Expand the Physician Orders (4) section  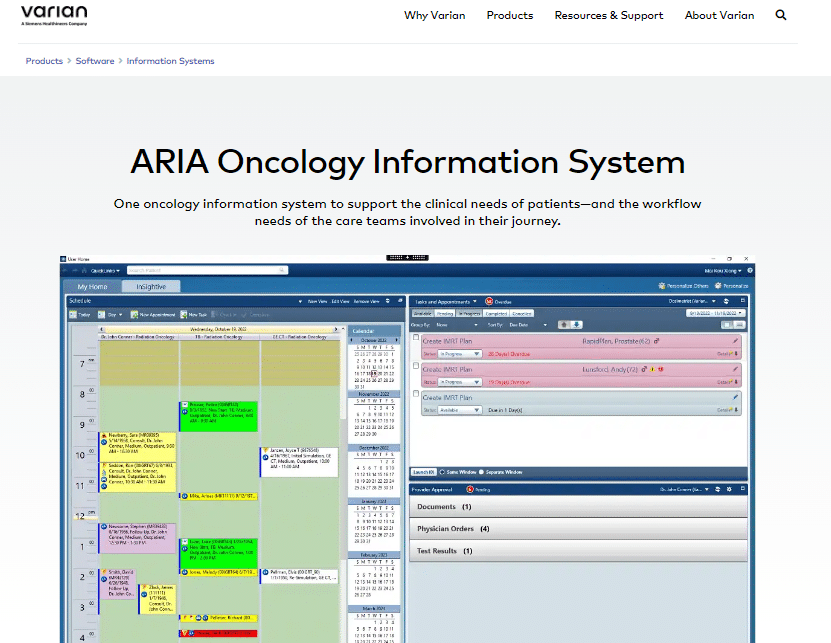pos(578,529)
